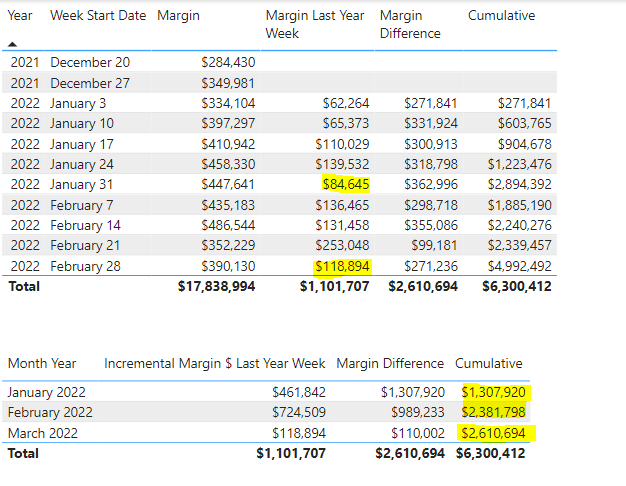Image resolution: width=626 pixels, height=486 pixels.
Task: Sort by Margin Last Year Week header
Action: pos(315,24)
